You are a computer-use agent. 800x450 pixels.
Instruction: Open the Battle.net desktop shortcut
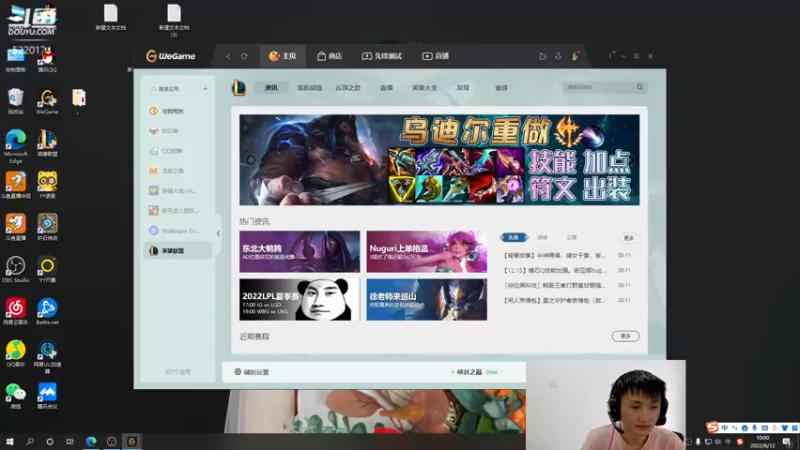point(47,311)
